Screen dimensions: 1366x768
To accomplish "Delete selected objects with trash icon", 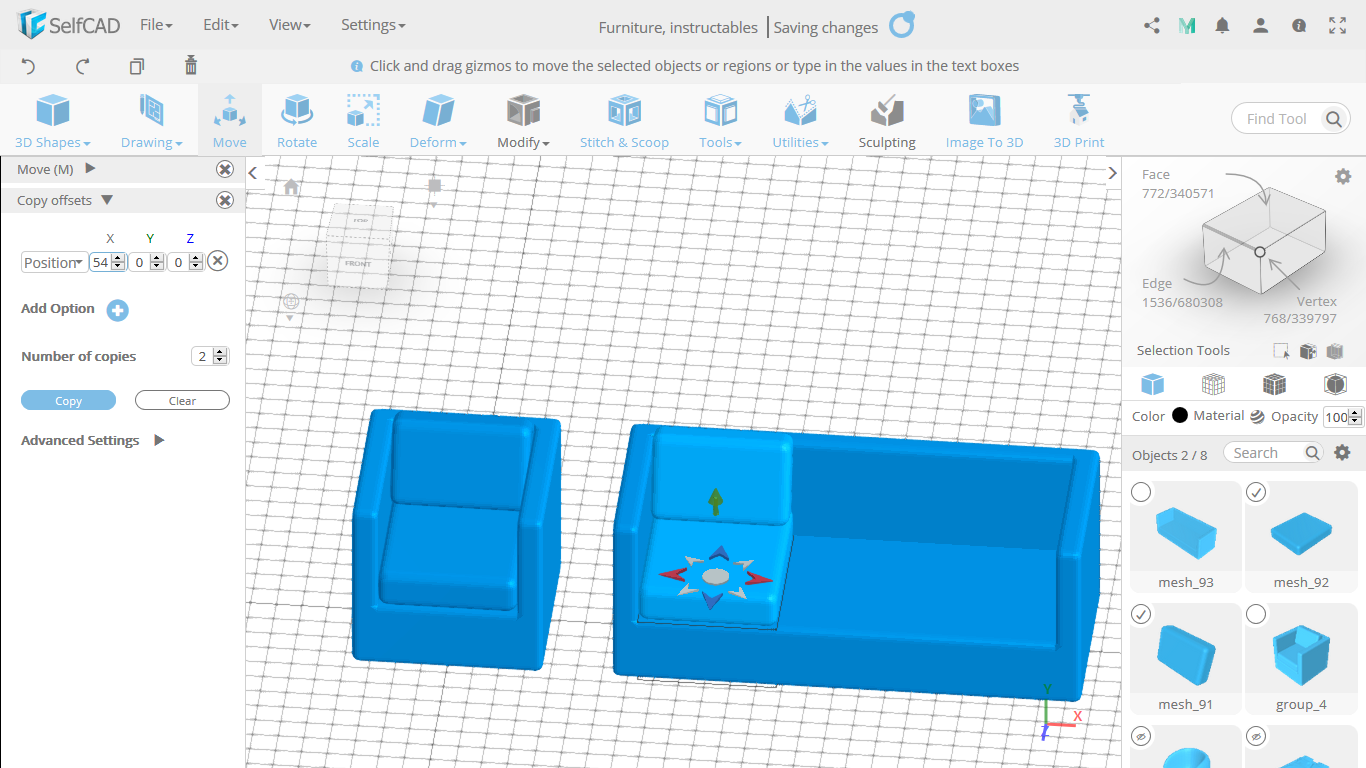I will [x=191, y=66].
